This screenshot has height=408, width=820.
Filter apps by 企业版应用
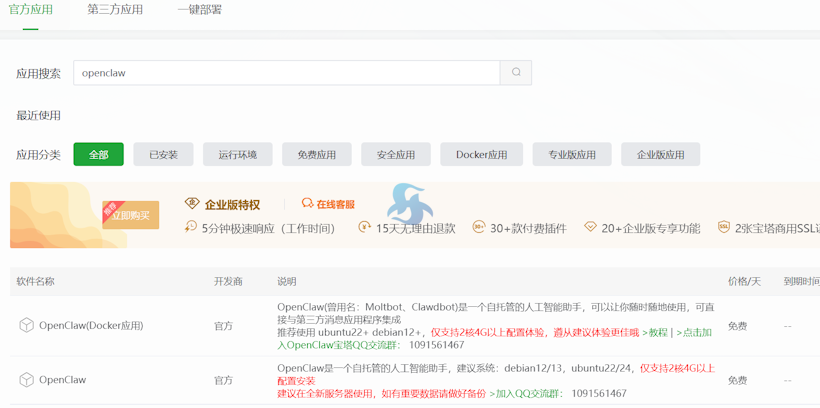point(660,154)
